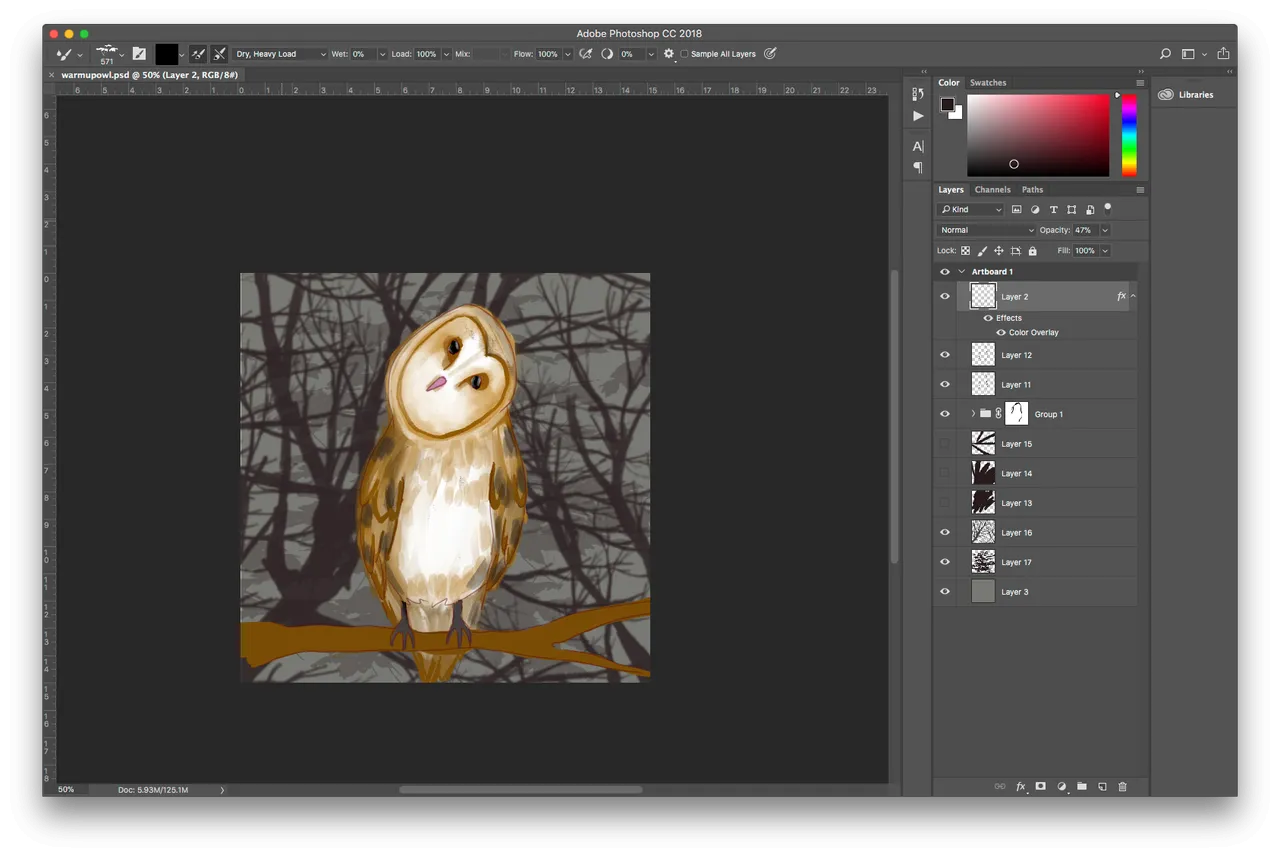
Task: Add a layer mask button
Action: [x=1040, y=787]
